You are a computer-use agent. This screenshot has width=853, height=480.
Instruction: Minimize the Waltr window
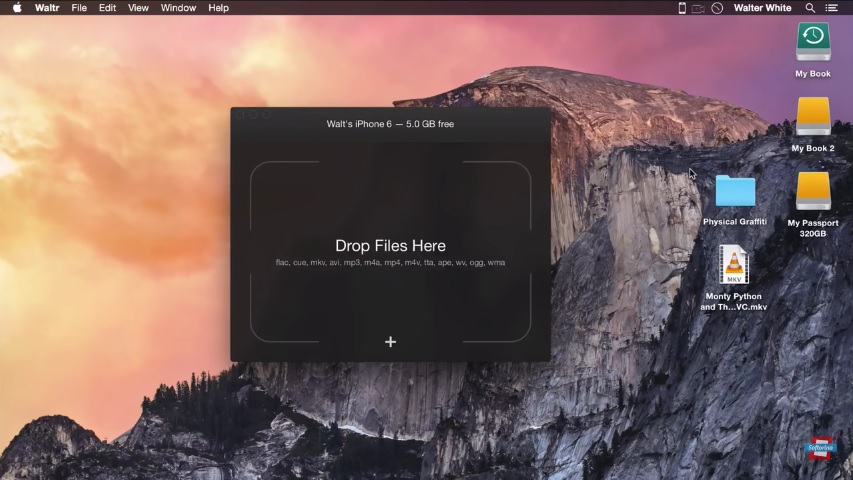tap(253, 115)
